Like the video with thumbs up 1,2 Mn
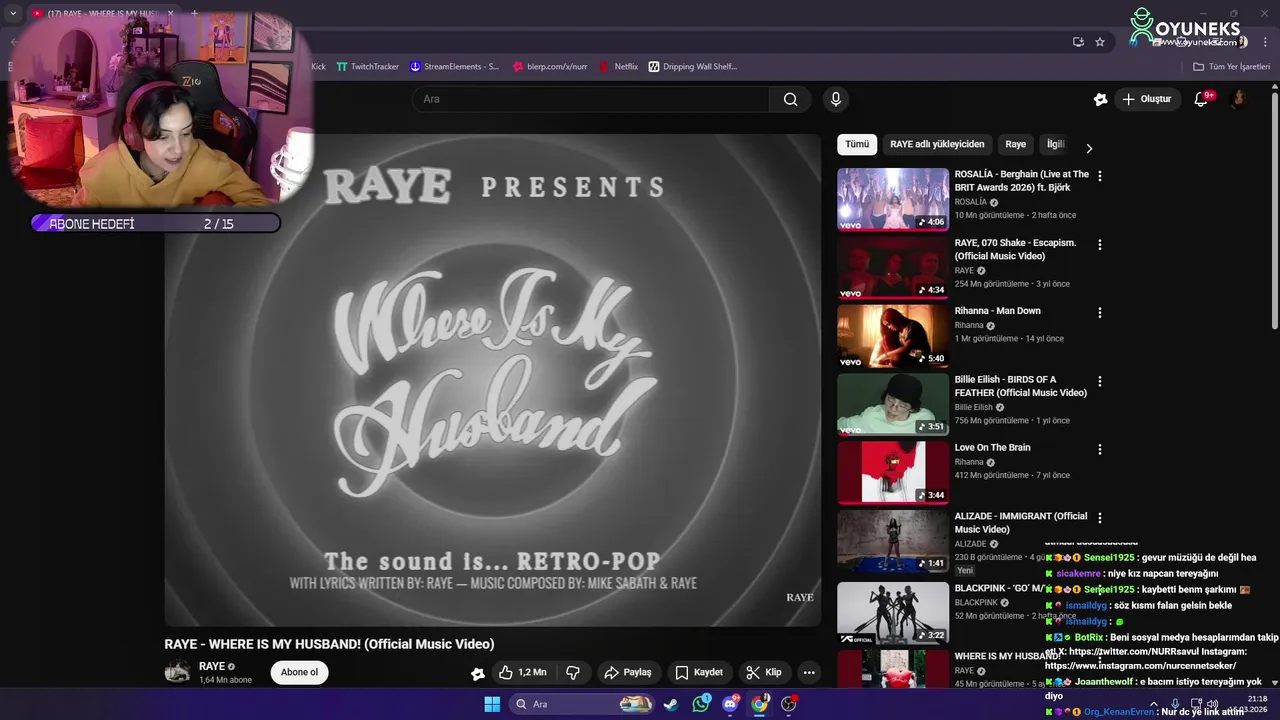 (x=523, y=672)
